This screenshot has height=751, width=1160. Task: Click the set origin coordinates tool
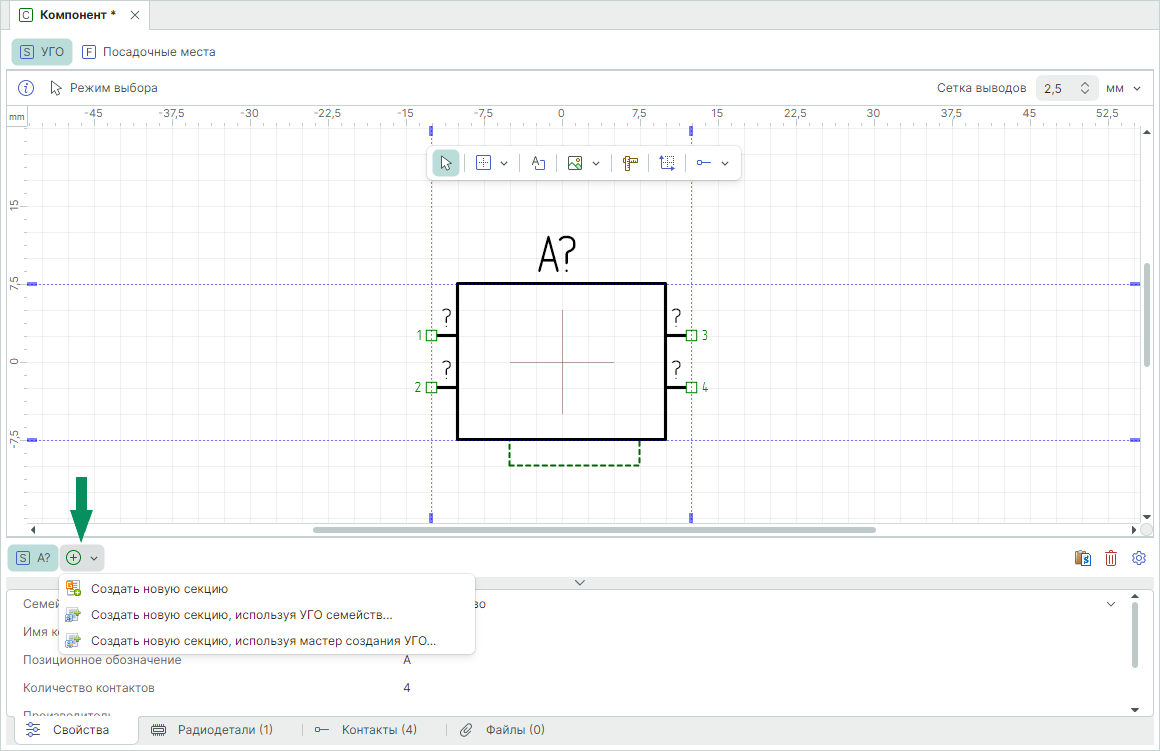click(x=667, y=163)
